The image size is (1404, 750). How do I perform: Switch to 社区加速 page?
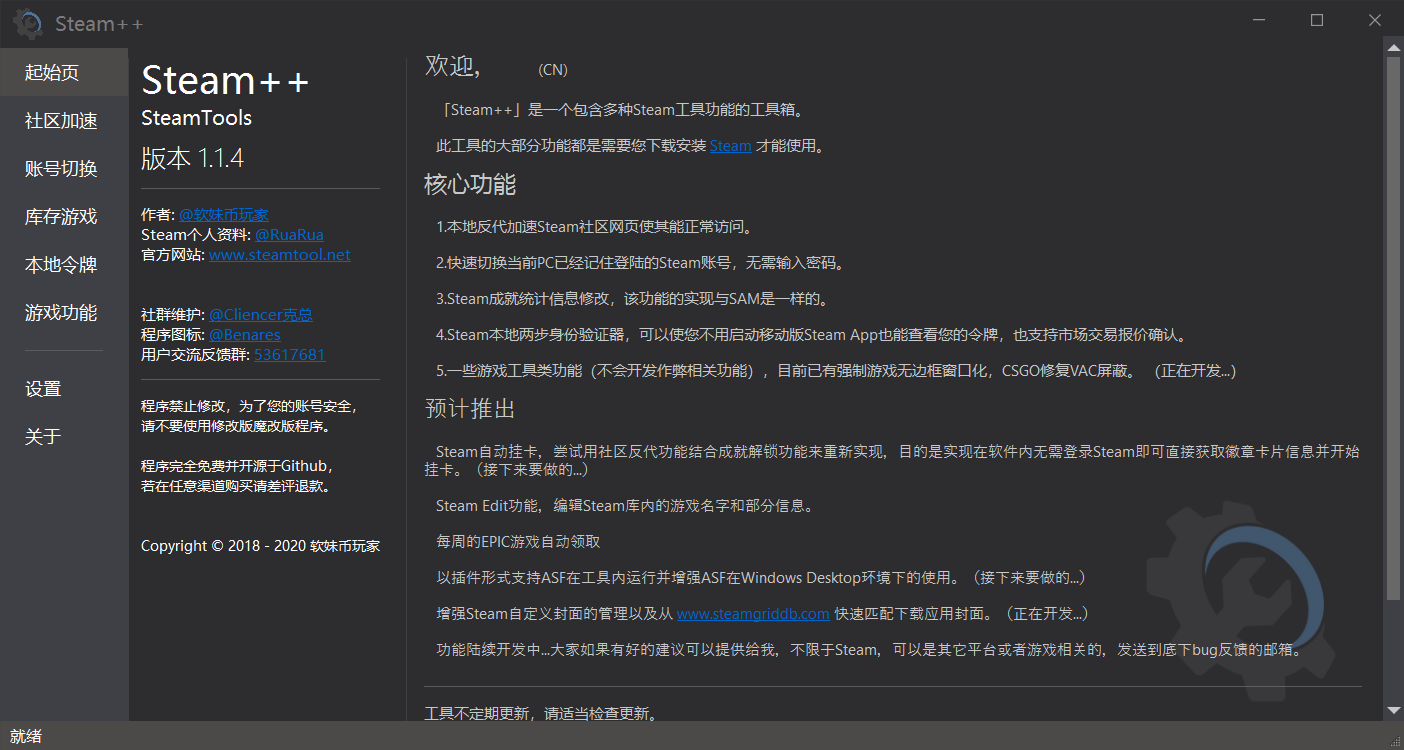click(x=64, y=121)
